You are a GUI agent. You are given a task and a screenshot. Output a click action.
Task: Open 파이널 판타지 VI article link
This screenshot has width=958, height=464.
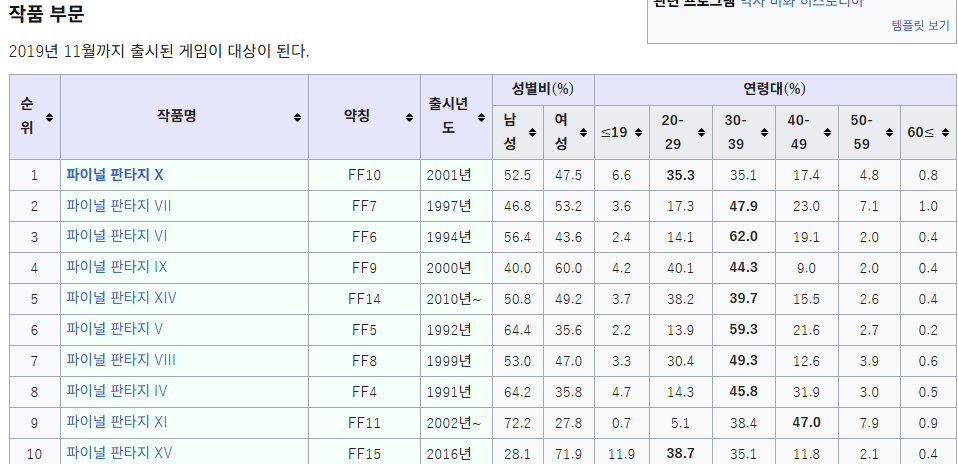click(117, 236)
